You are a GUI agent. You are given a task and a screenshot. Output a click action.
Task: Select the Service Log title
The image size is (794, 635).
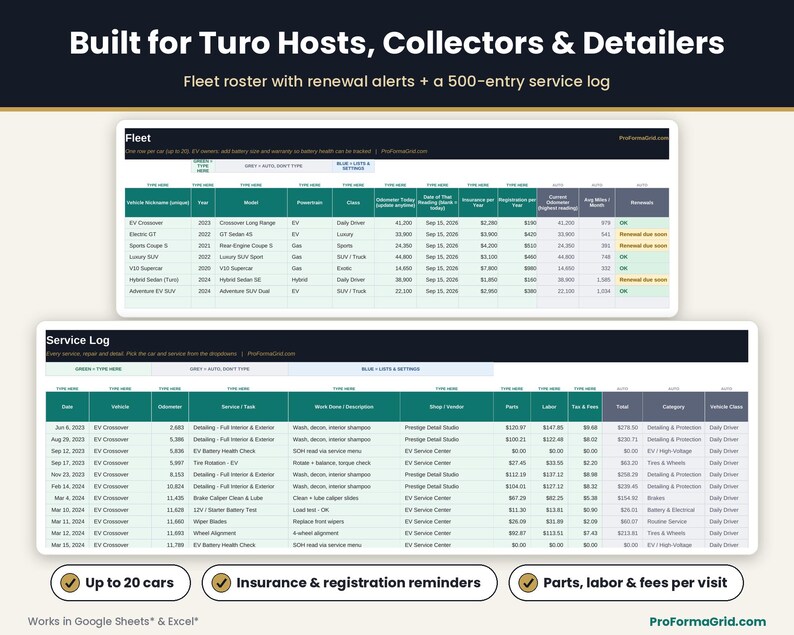coord(77,340)
